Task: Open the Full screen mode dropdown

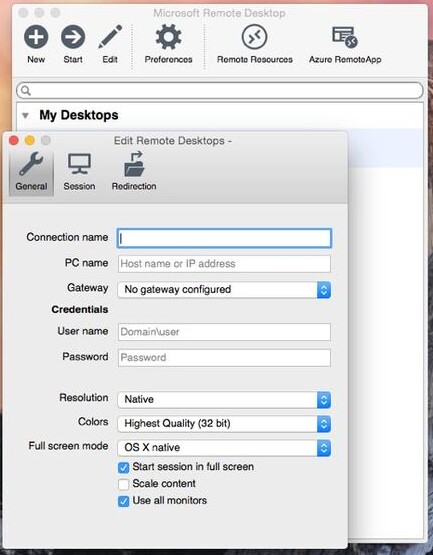Action: click(x=224, y=448)
